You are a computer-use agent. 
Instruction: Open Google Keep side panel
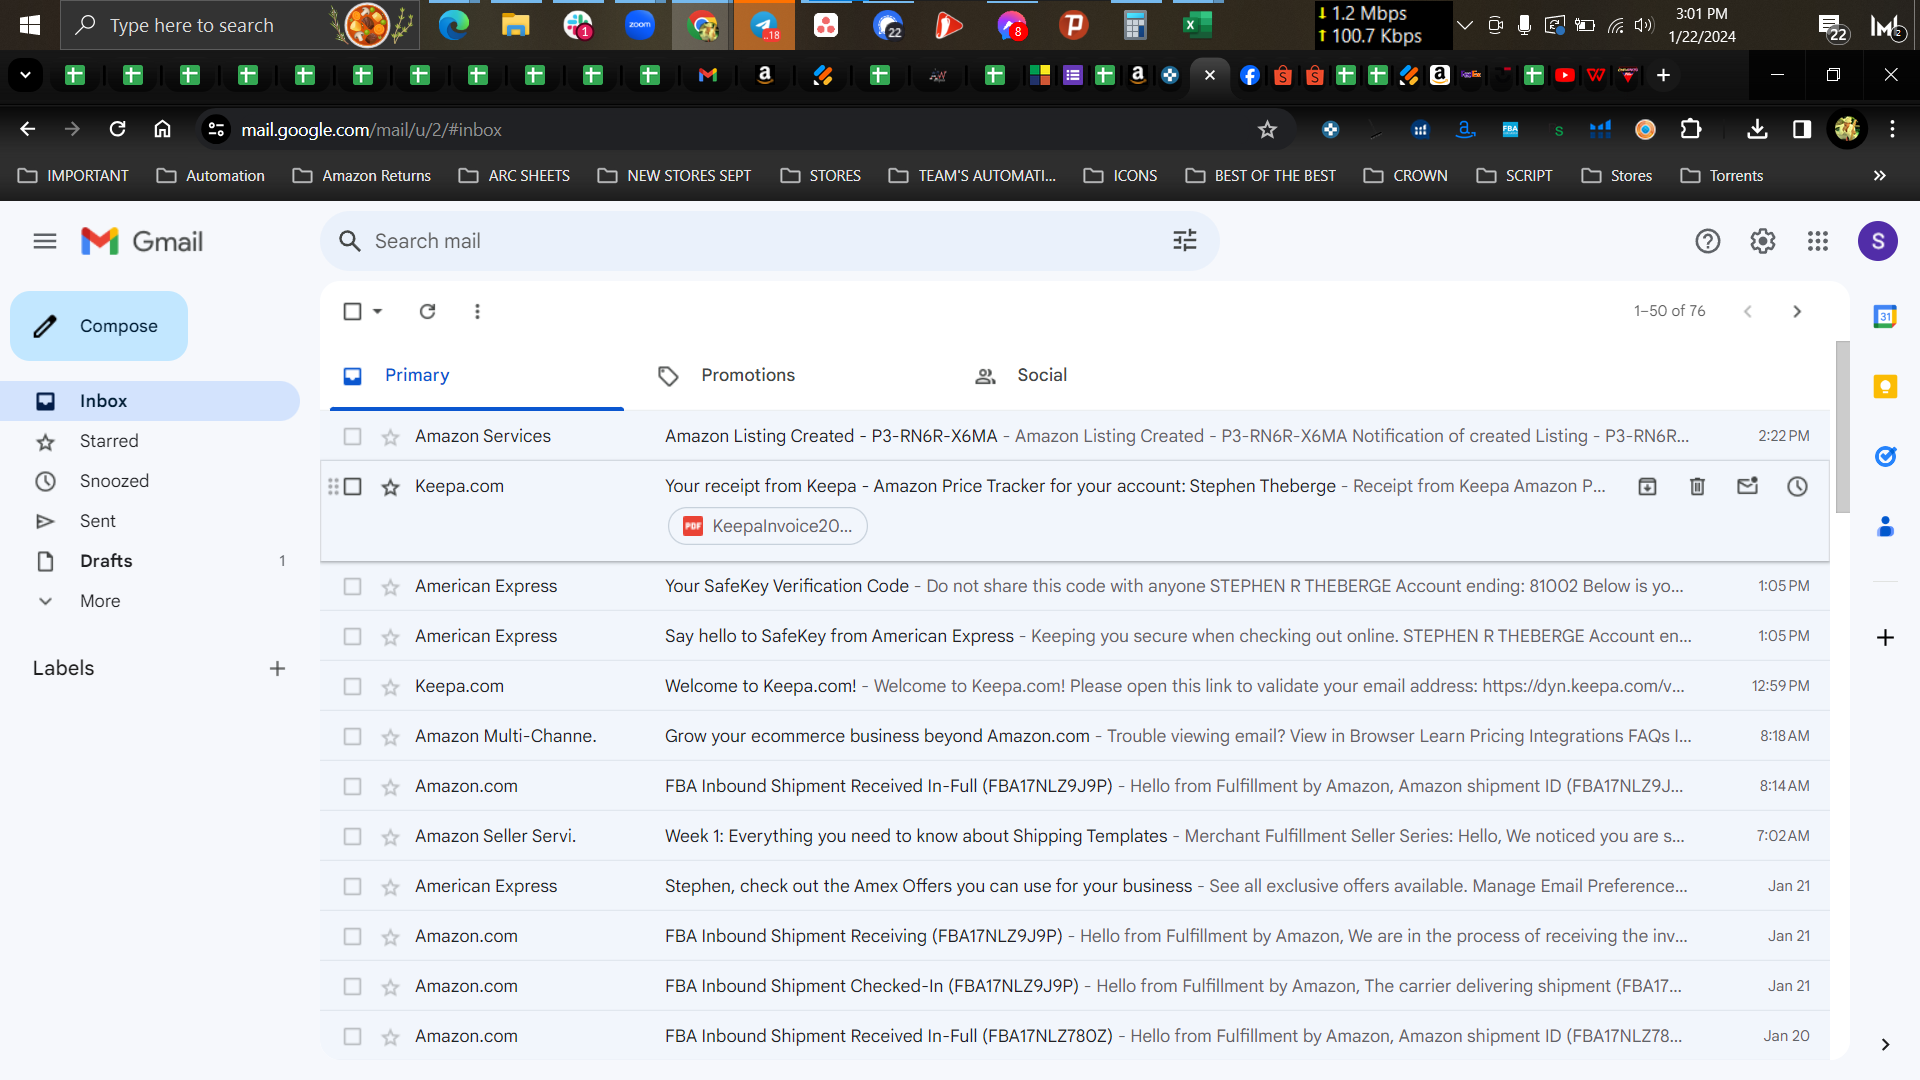tap(1885, 387)
